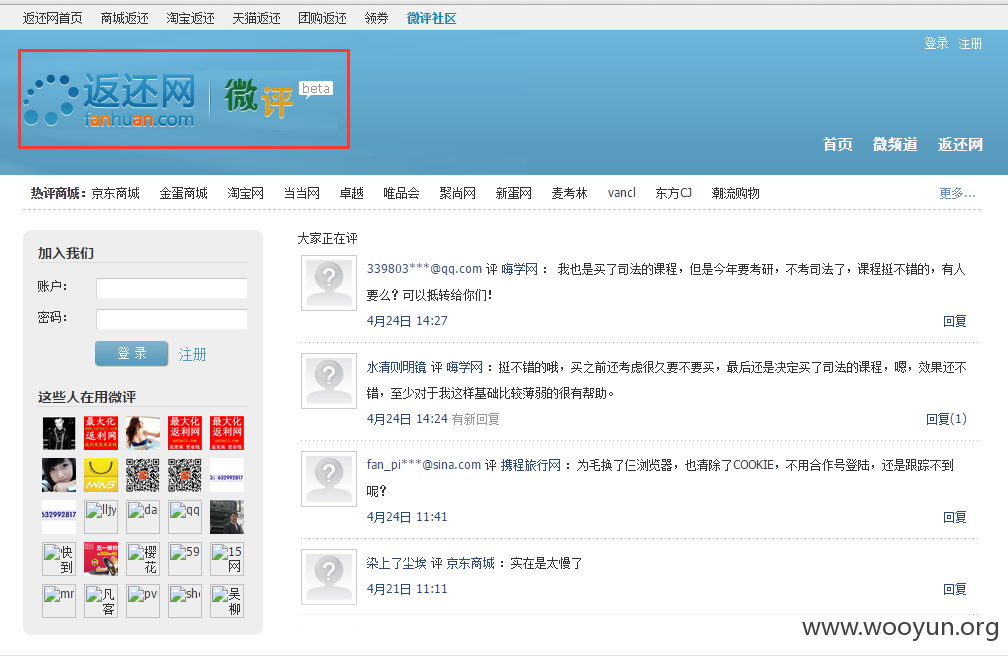The height and width of the screenshot is (656, 1008).
Task: Open 麦考林 store link
Action: pyautogui.click(x=570, y=193)
